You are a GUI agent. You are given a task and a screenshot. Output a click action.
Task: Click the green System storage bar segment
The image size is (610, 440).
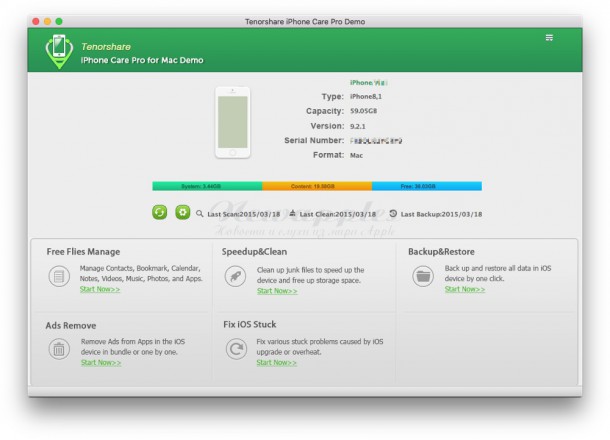pos(207,186)
